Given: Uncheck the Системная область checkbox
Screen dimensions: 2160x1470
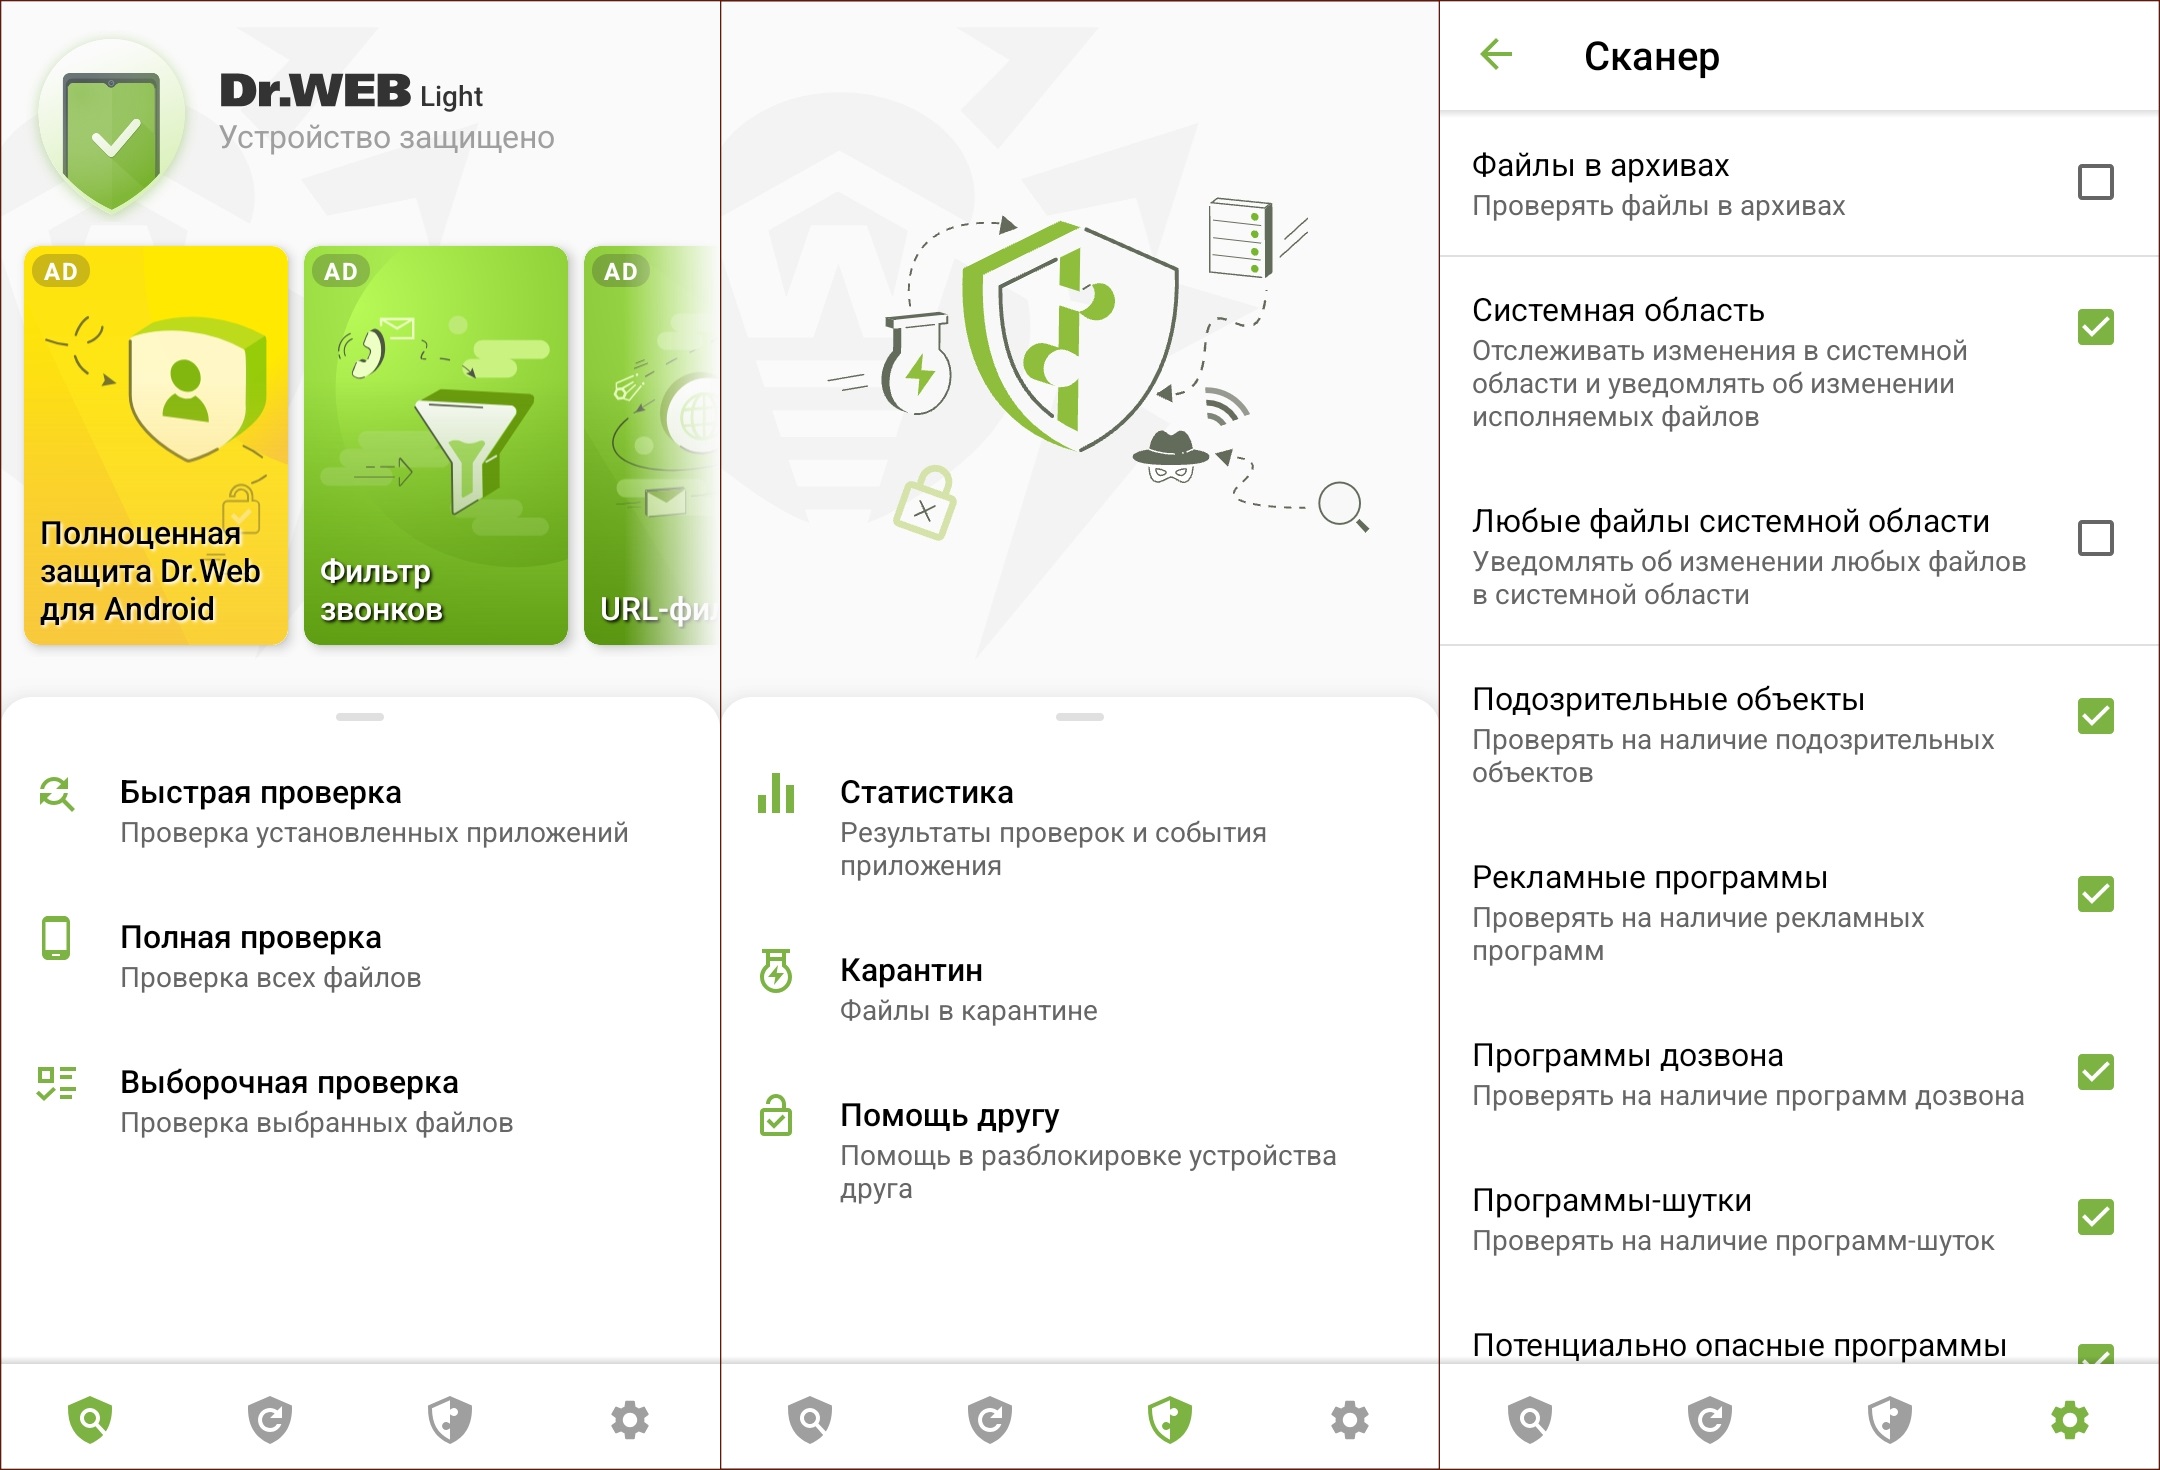Looking at the screenshot, I should coord(2095,327).
